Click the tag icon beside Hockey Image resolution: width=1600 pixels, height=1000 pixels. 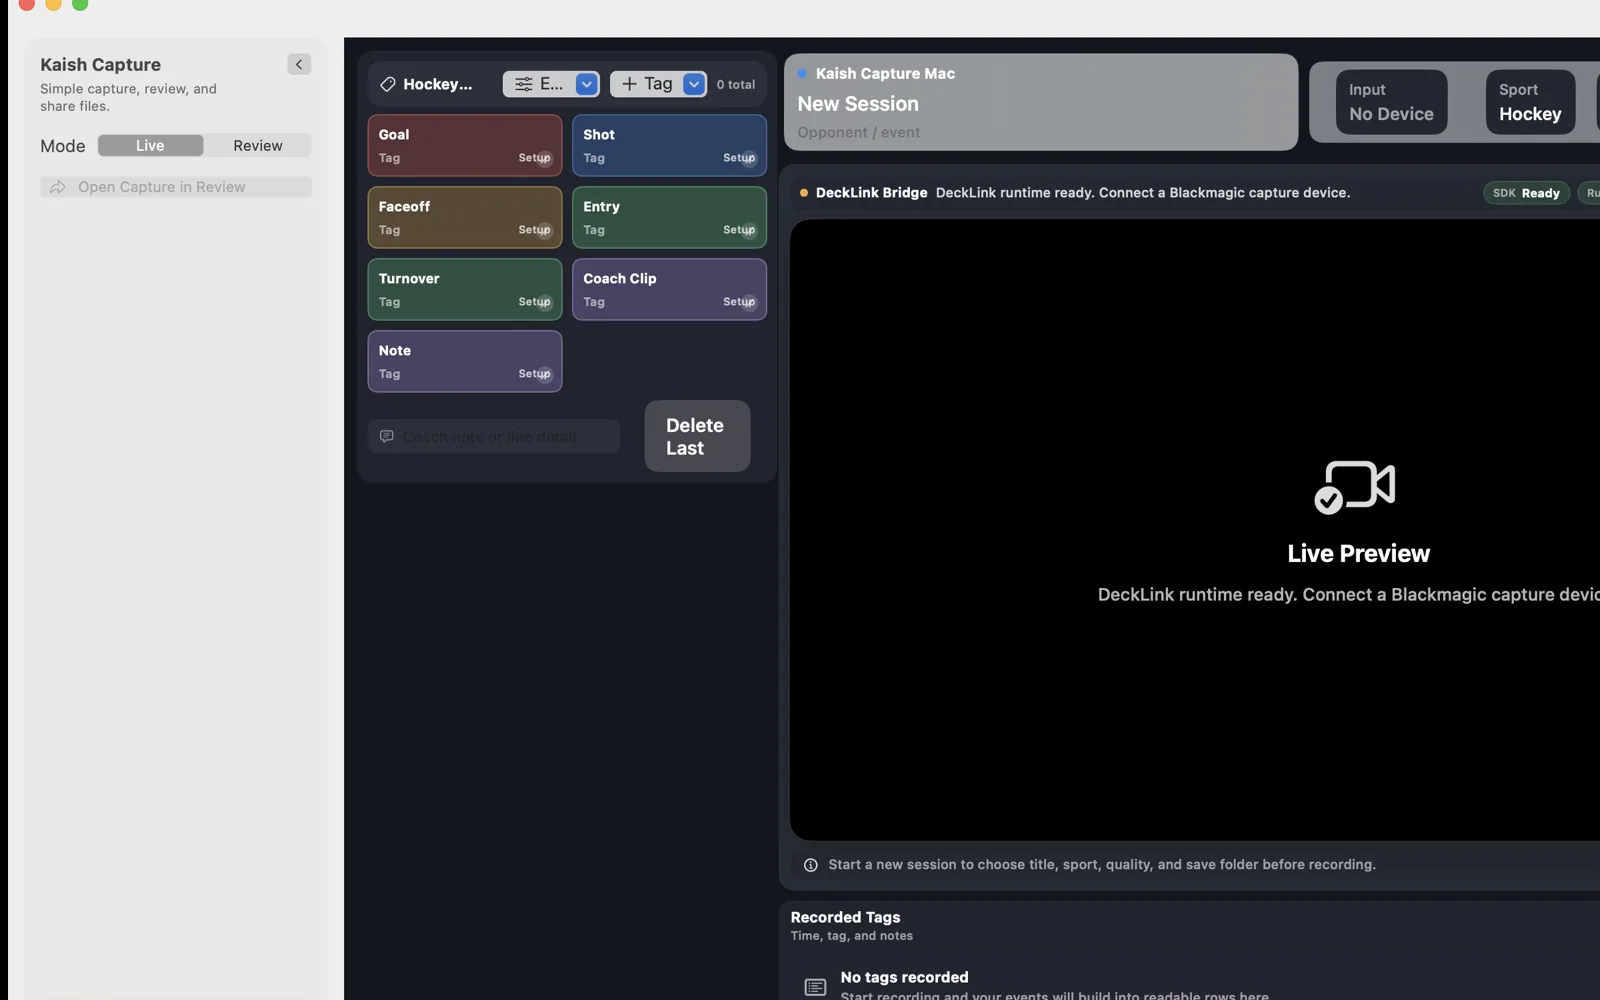coord(388,84)
